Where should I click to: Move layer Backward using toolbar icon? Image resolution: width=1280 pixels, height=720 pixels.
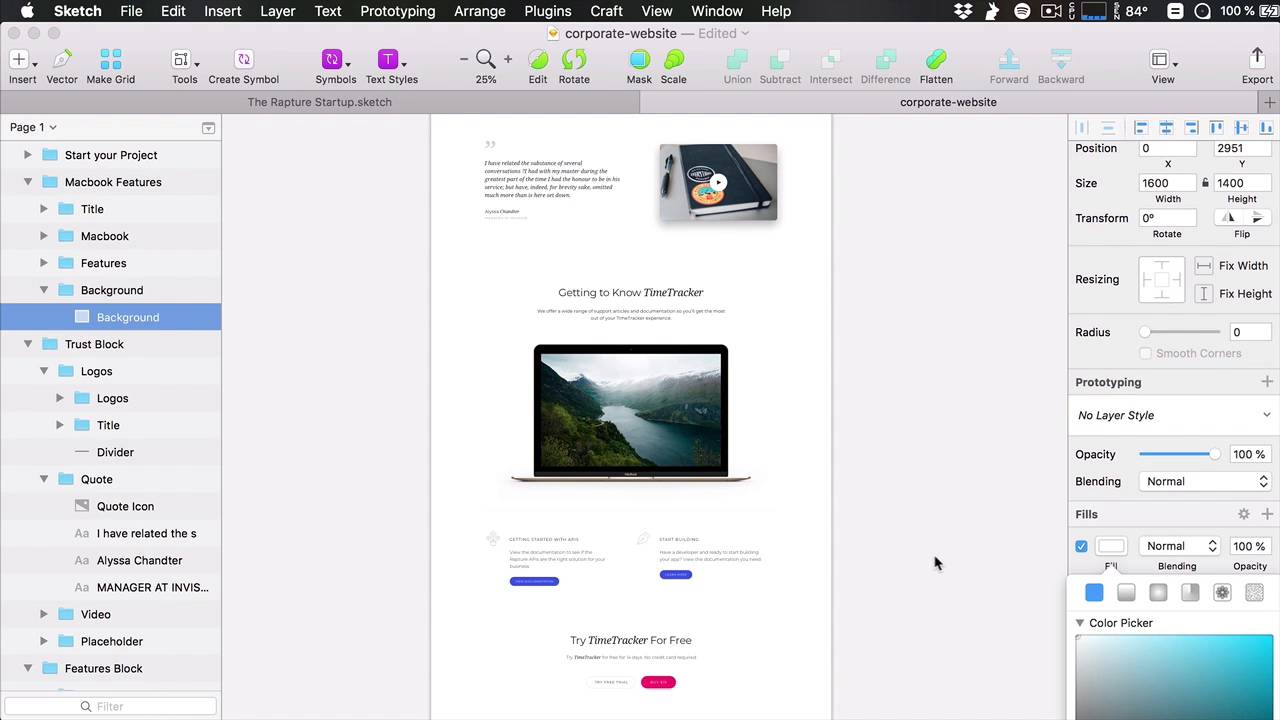coord(1061,59)
